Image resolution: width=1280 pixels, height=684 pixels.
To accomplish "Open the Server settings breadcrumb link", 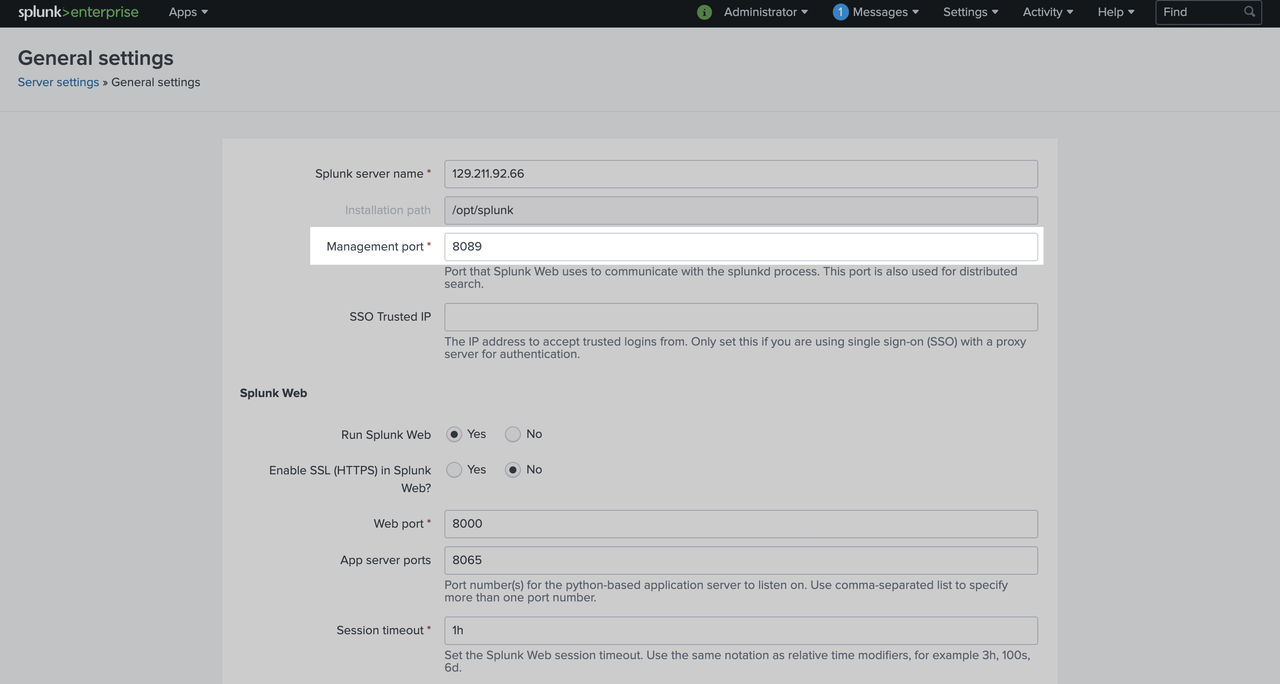I will coord(58,81).
